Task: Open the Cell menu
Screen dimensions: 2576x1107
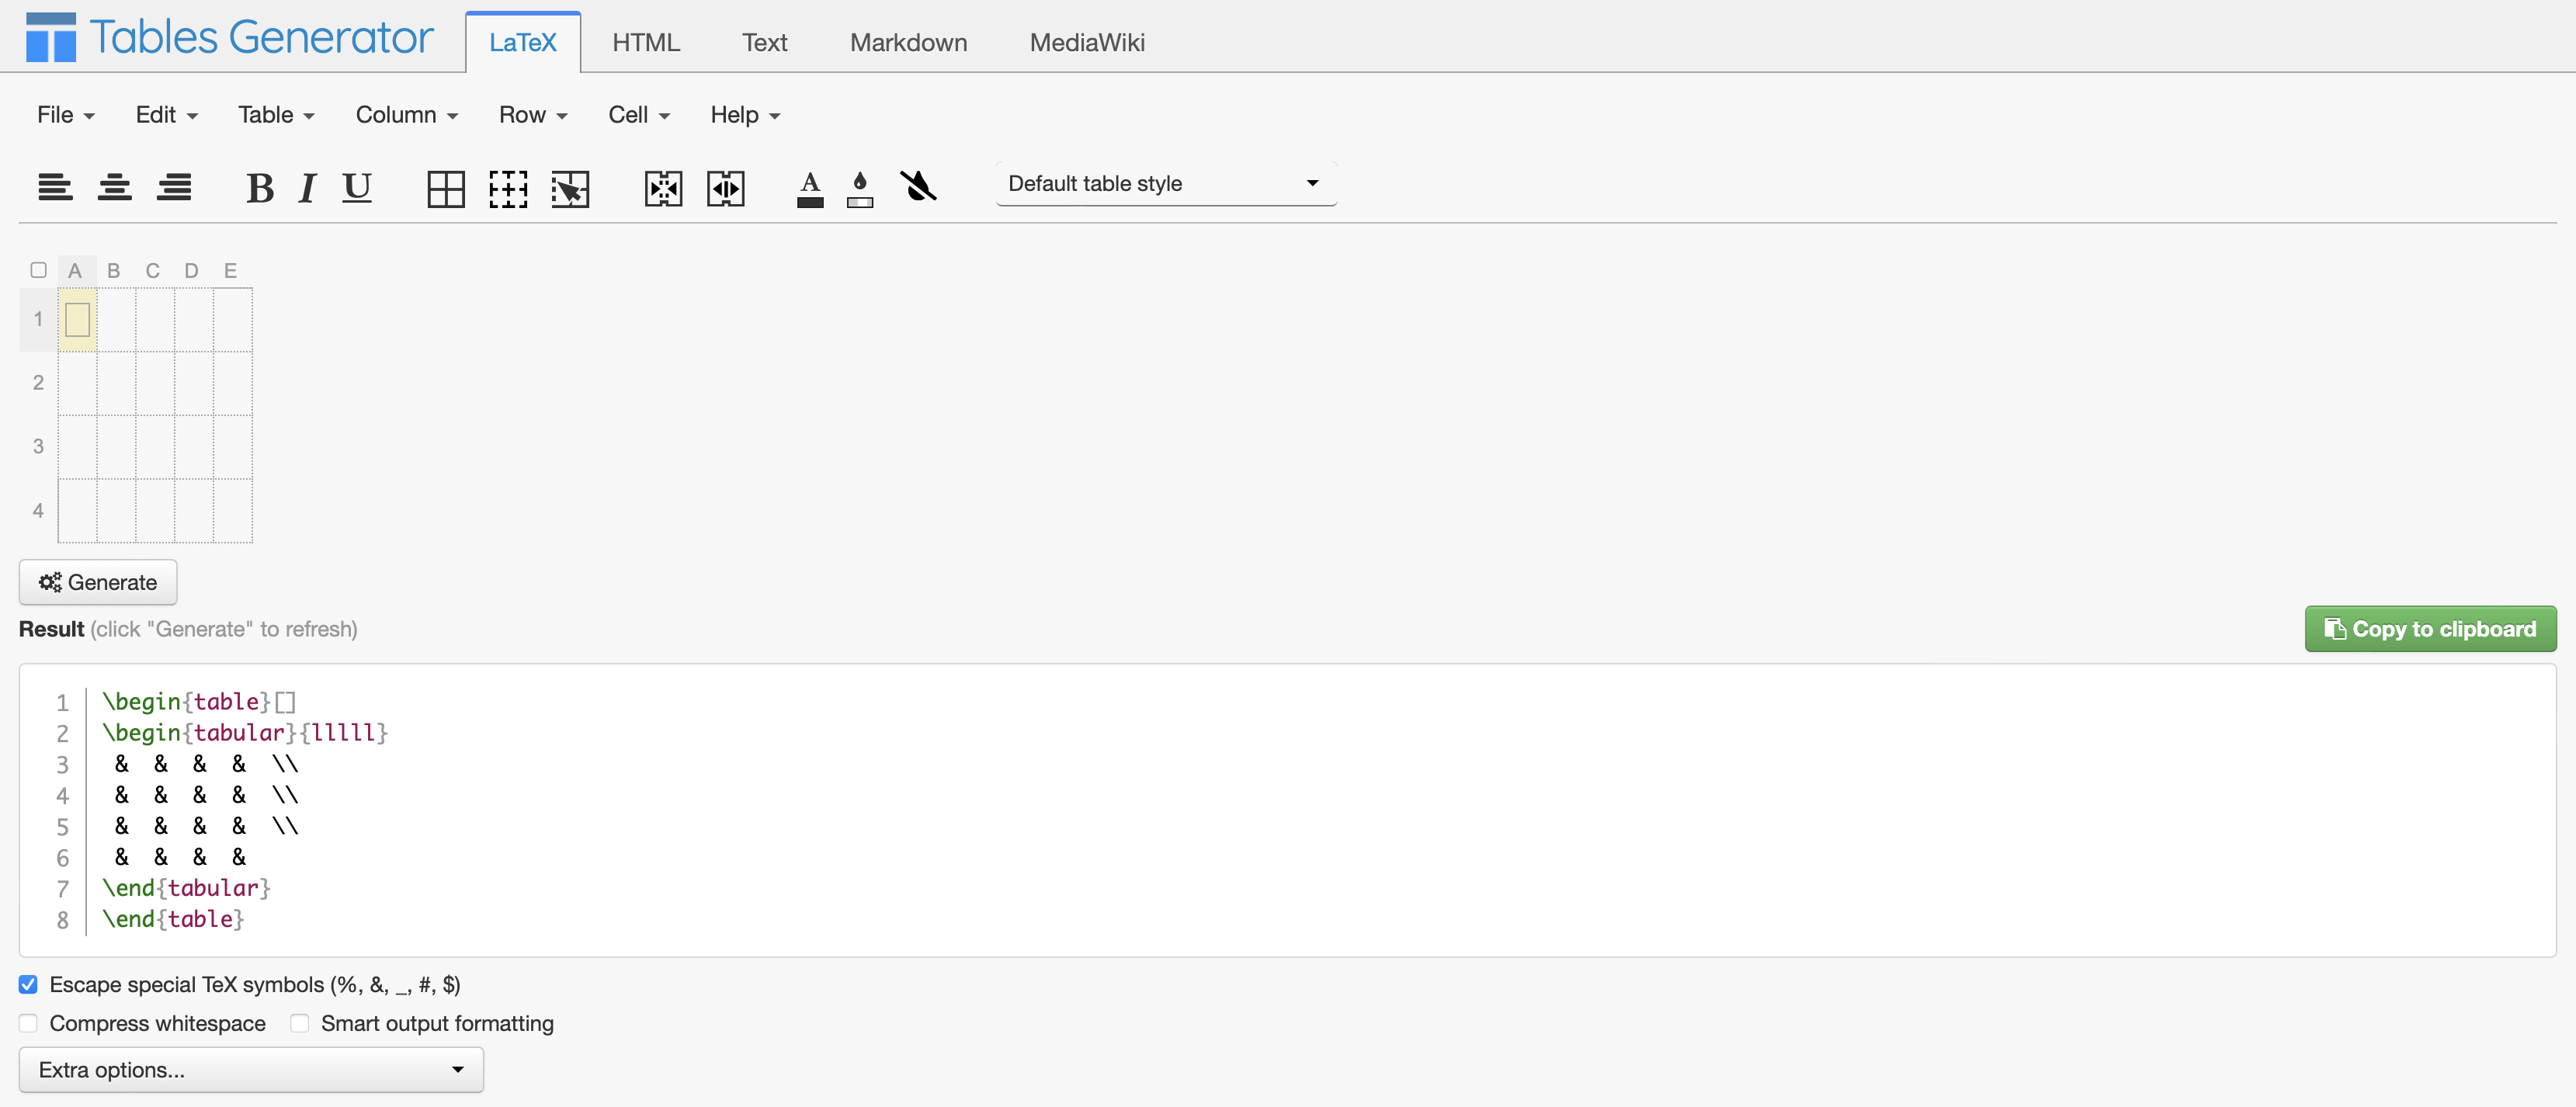Action: [639, 115]
